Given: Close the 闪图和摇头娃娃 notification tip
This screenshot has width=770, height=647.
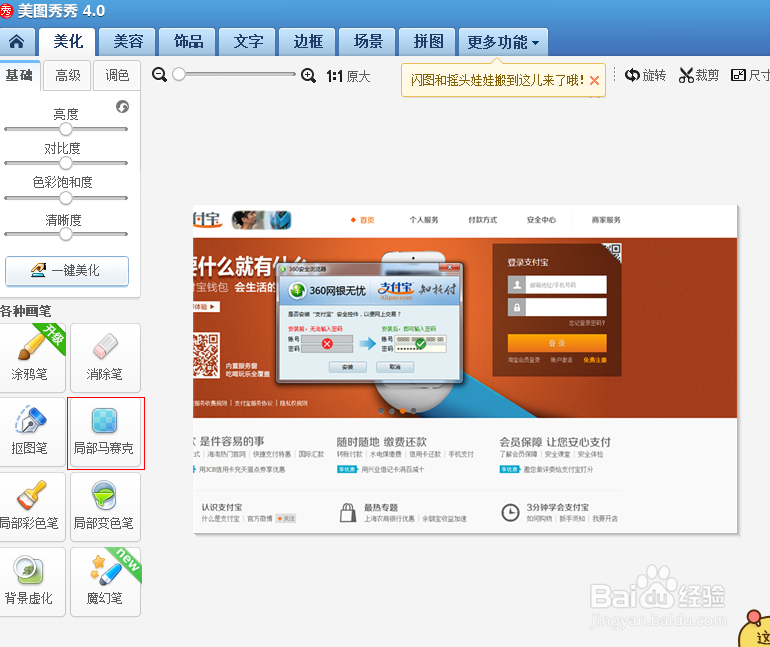Looking at the screenshot, I should point(594,81).
